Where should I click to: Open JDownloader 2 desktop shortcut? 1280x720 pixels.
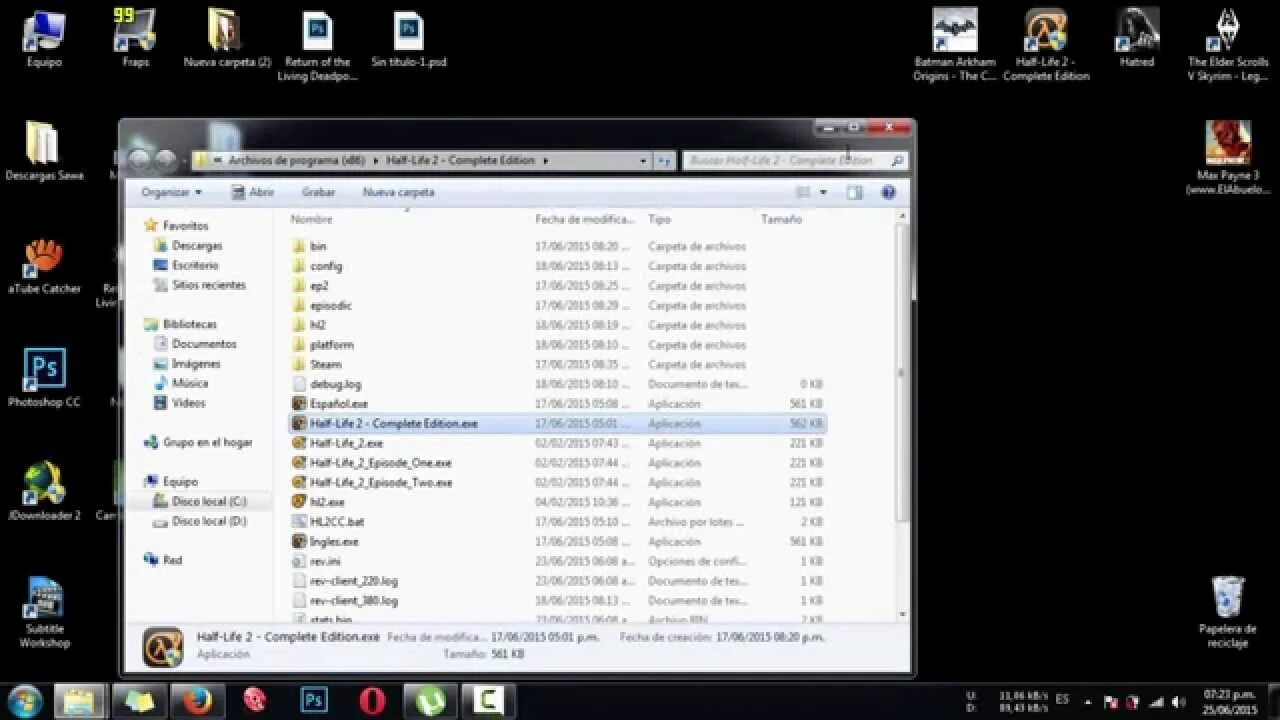pos(44,491)
